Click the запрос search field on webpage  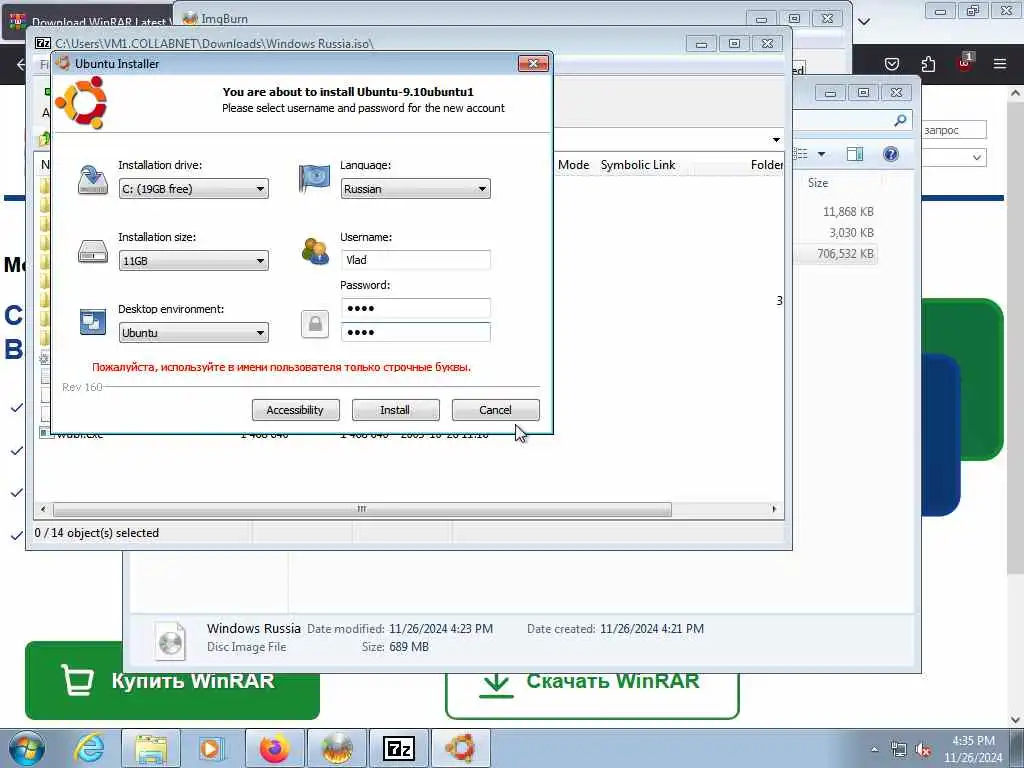pyautogui.click(x=954, y=130)
